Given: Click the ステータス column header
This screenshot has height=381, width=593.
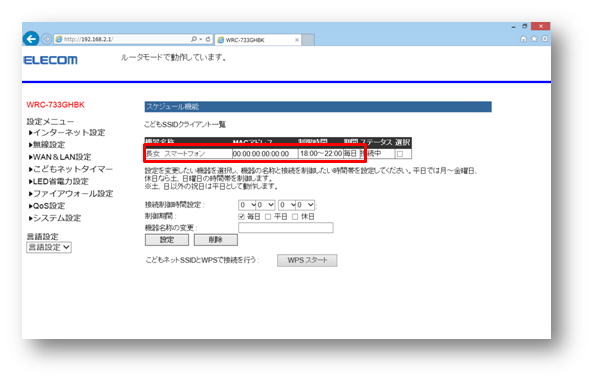Looking at the screenshot, I should [x=376, y=142].
